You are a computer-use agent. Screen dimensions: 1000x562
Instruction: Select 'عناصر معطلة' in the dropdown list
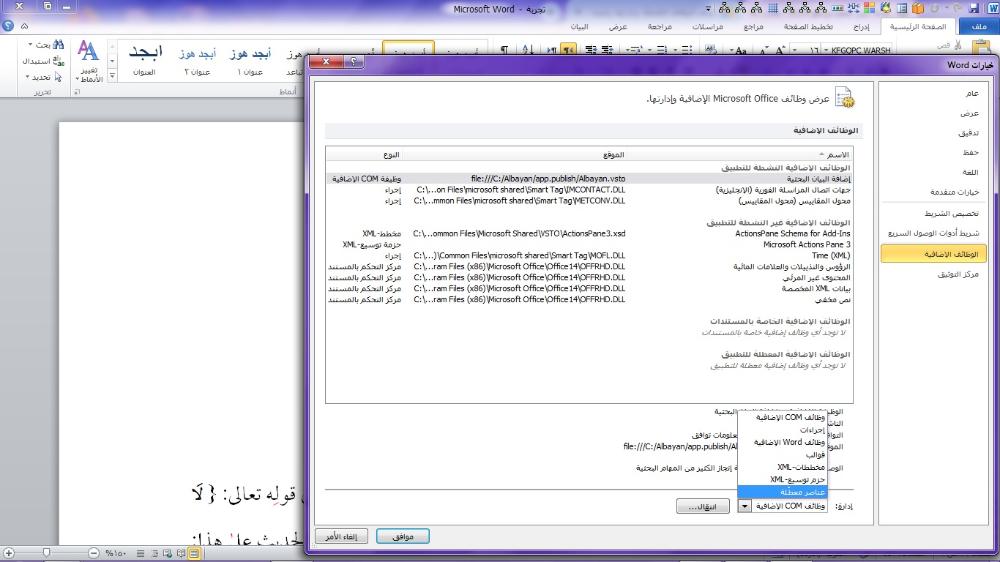coord(783,492)
